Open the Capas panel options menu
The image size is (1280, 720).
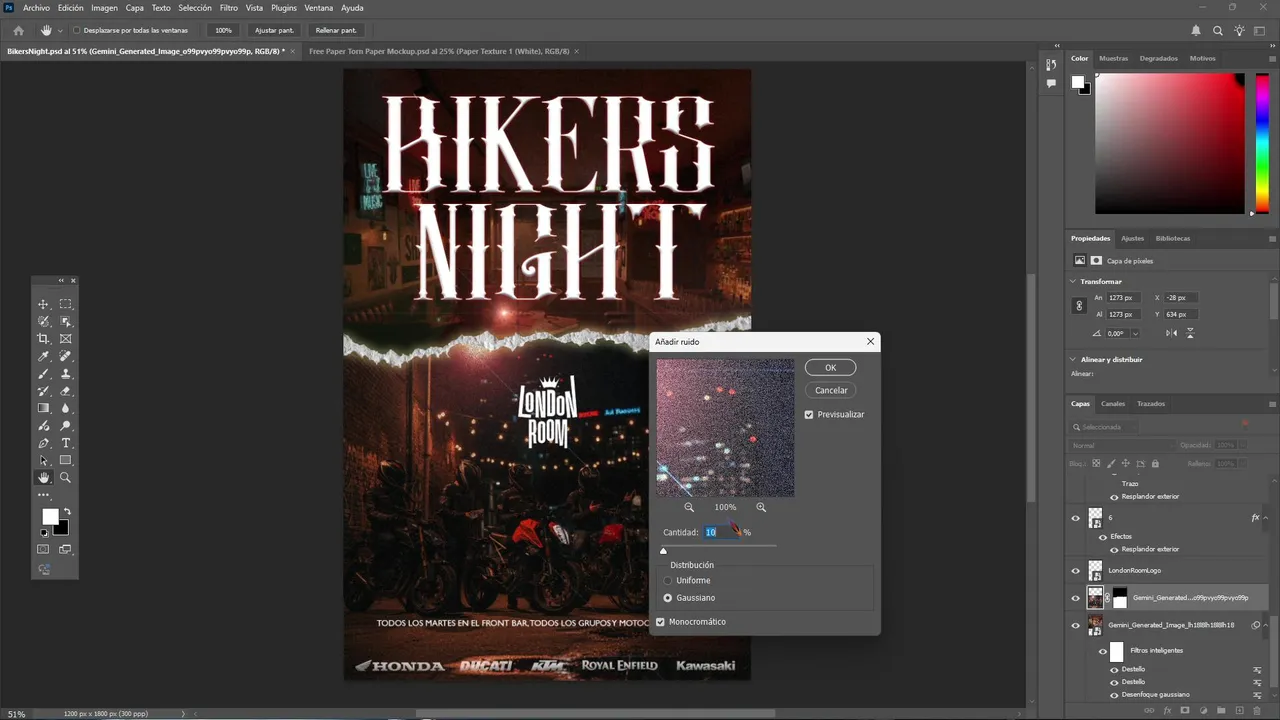coord(1273,404)
